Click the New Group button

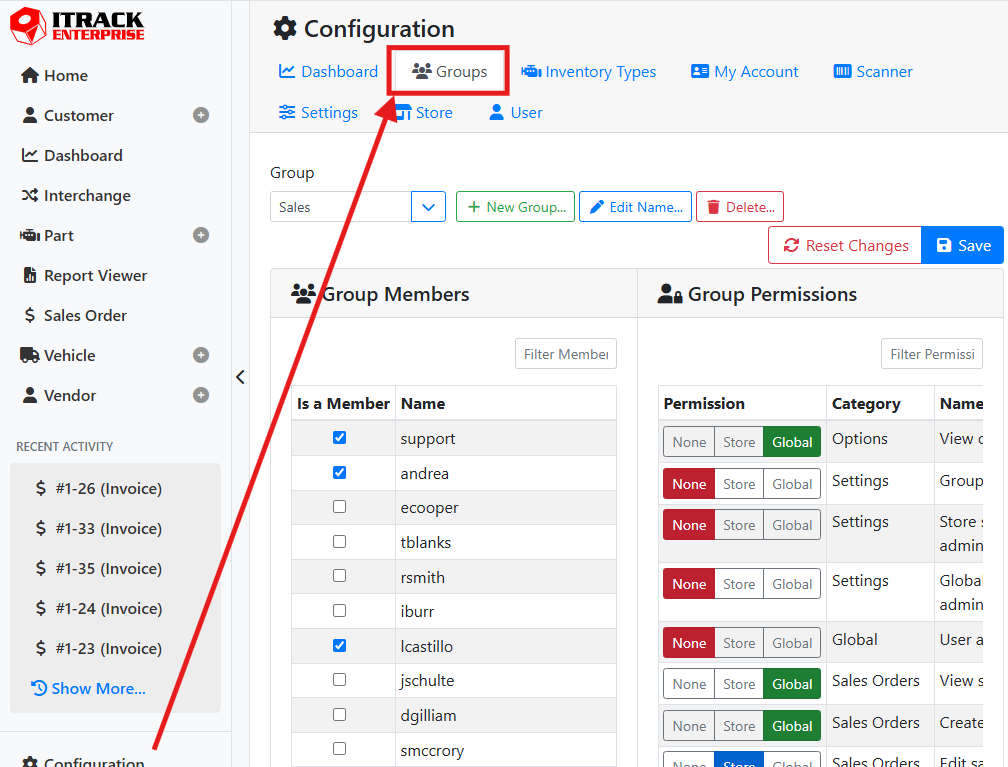515,207
